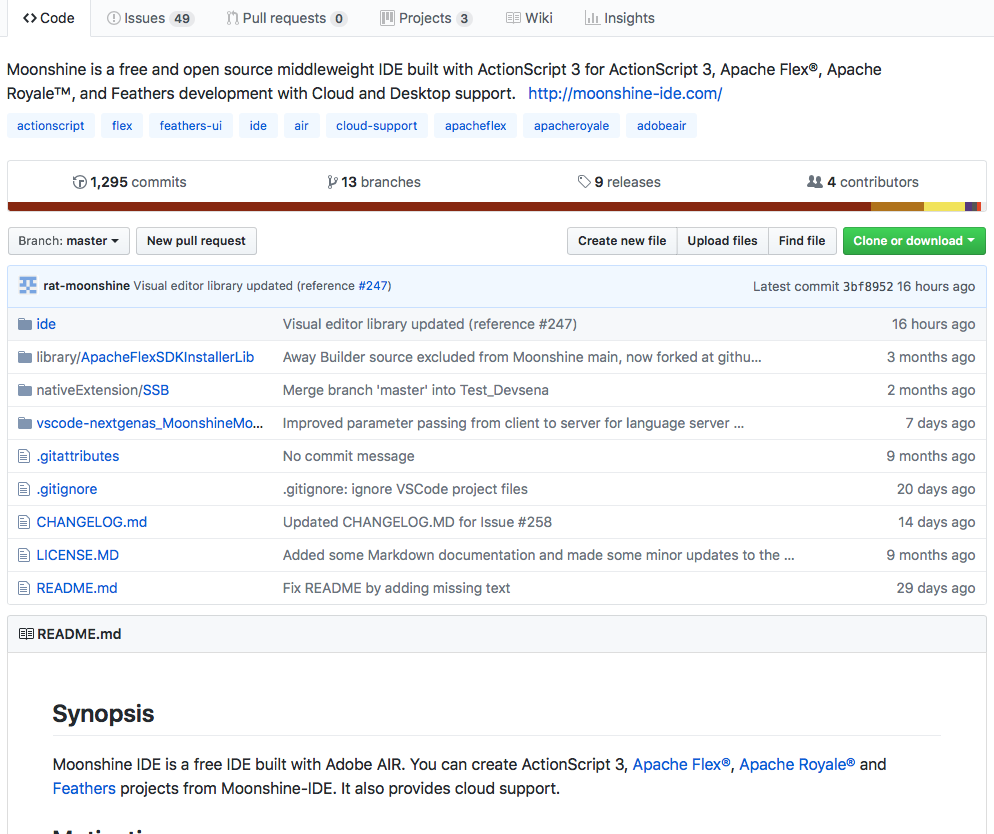Select the cloud-support topic tag
Screen dimensions: 994x834
coord(377,125)
